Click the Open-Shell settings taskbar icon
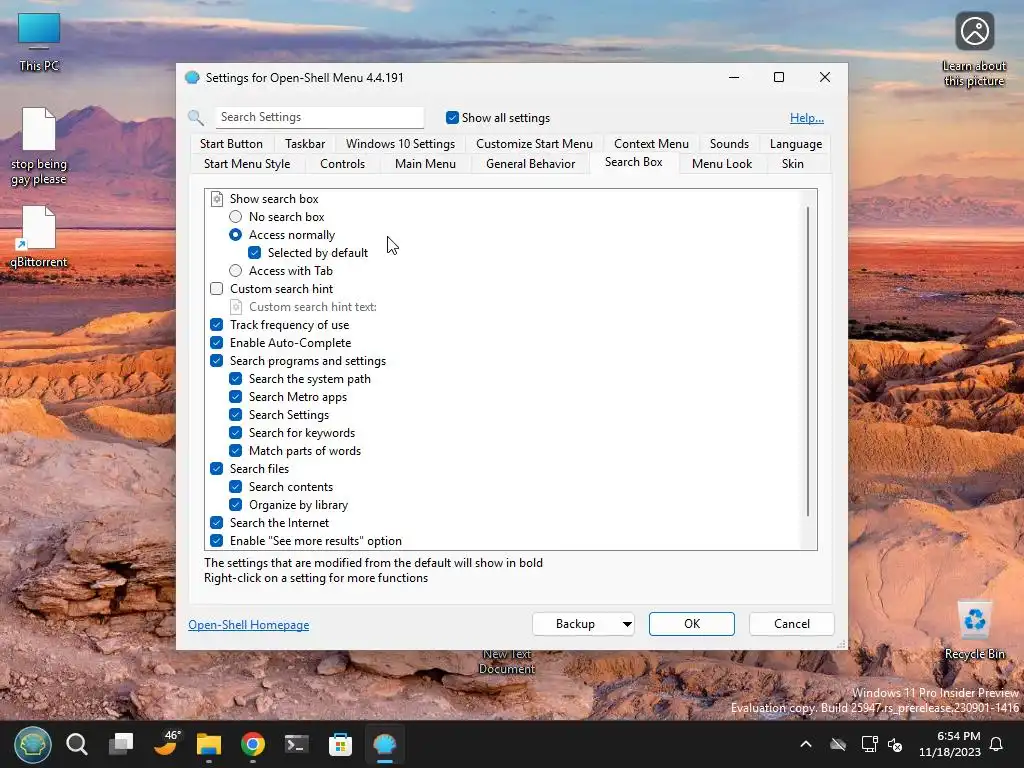The height and width of the screenshot is (768, 1024). coord(385,744)
